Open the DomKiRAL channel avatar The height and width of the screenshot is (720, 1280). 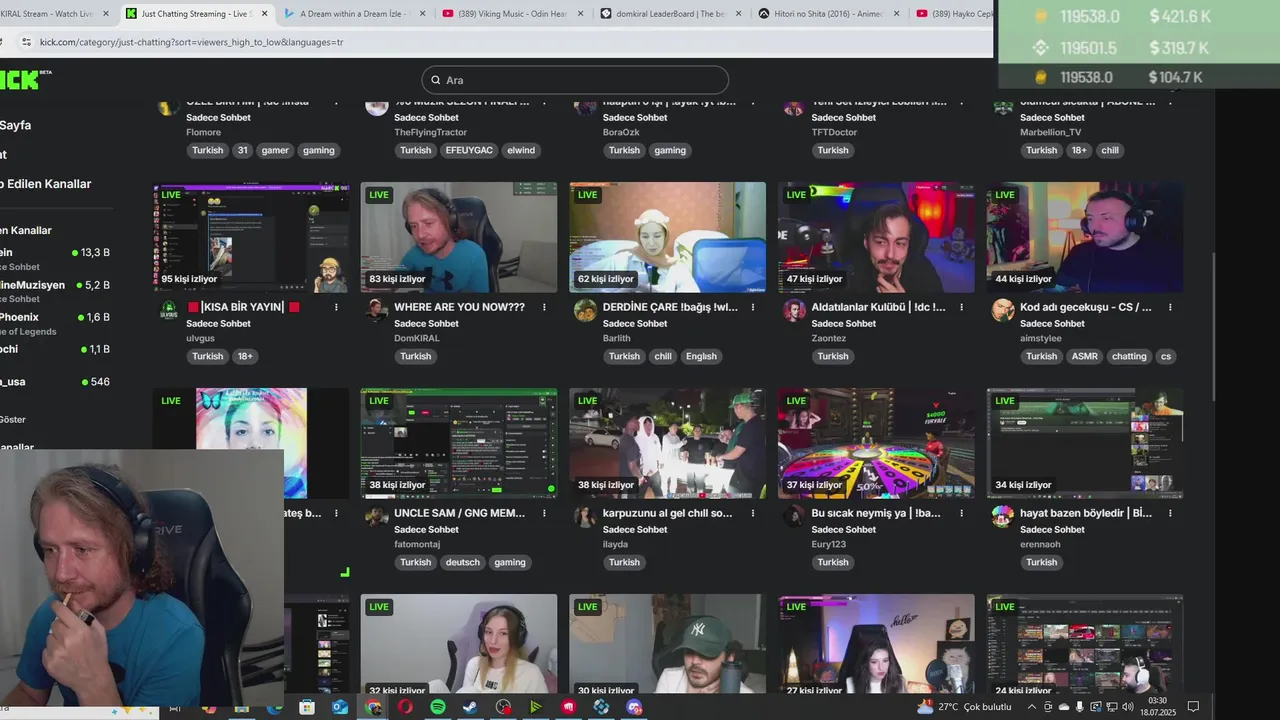[377, 310]
